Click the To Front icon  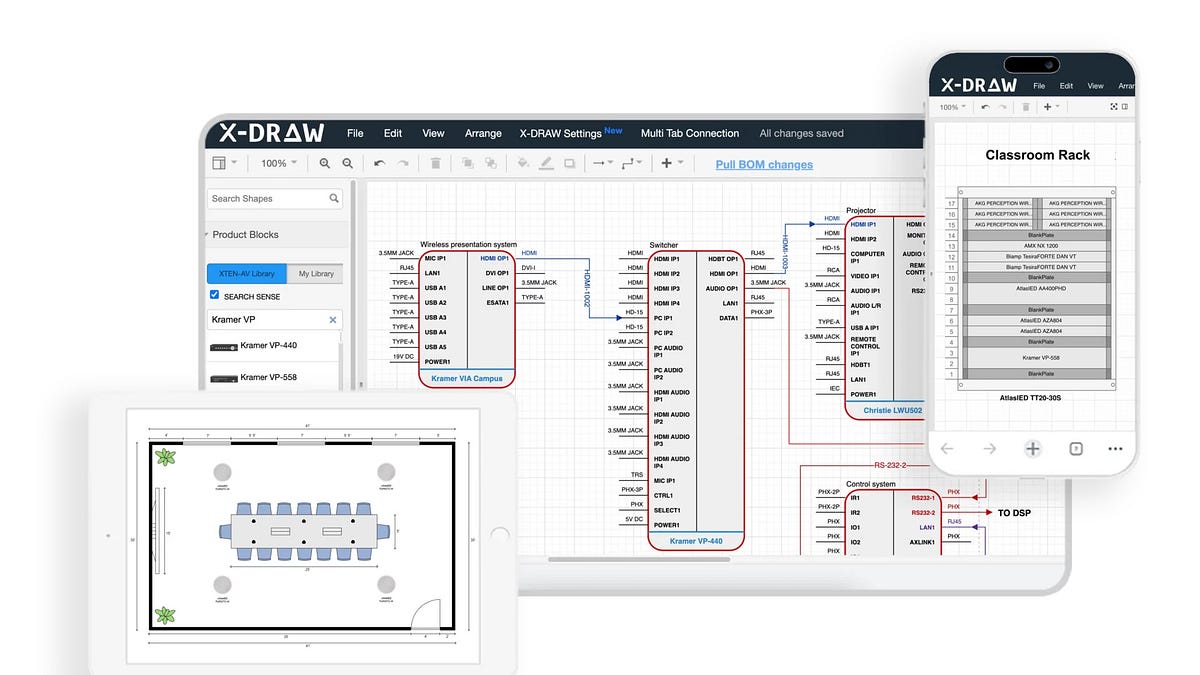467,163
